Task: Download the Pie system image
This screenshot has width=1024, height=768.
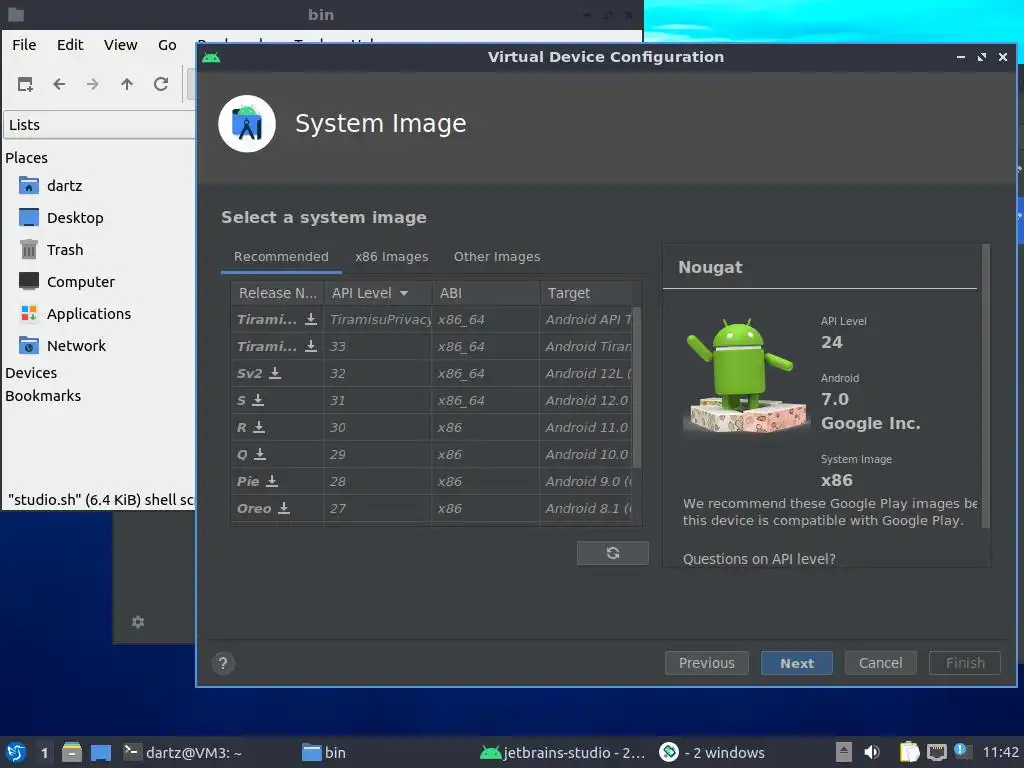Action: pyautogui.click(x=272, y=481)
